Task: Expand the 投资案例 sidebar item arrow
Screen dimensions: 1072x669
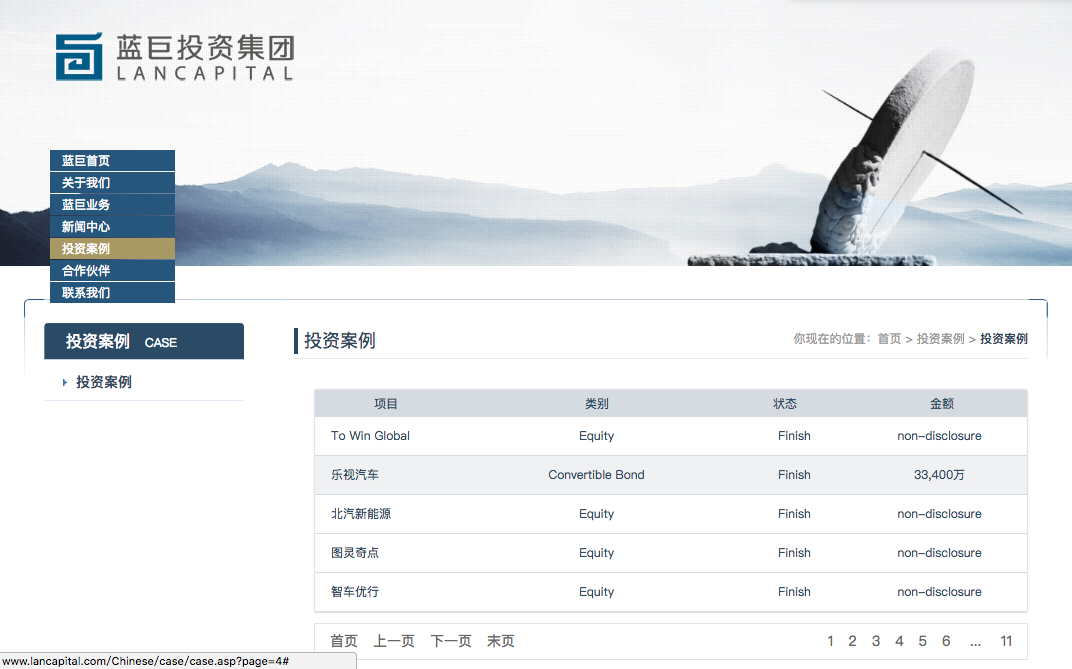Action: pyautogui.click(x=65, y=383)
